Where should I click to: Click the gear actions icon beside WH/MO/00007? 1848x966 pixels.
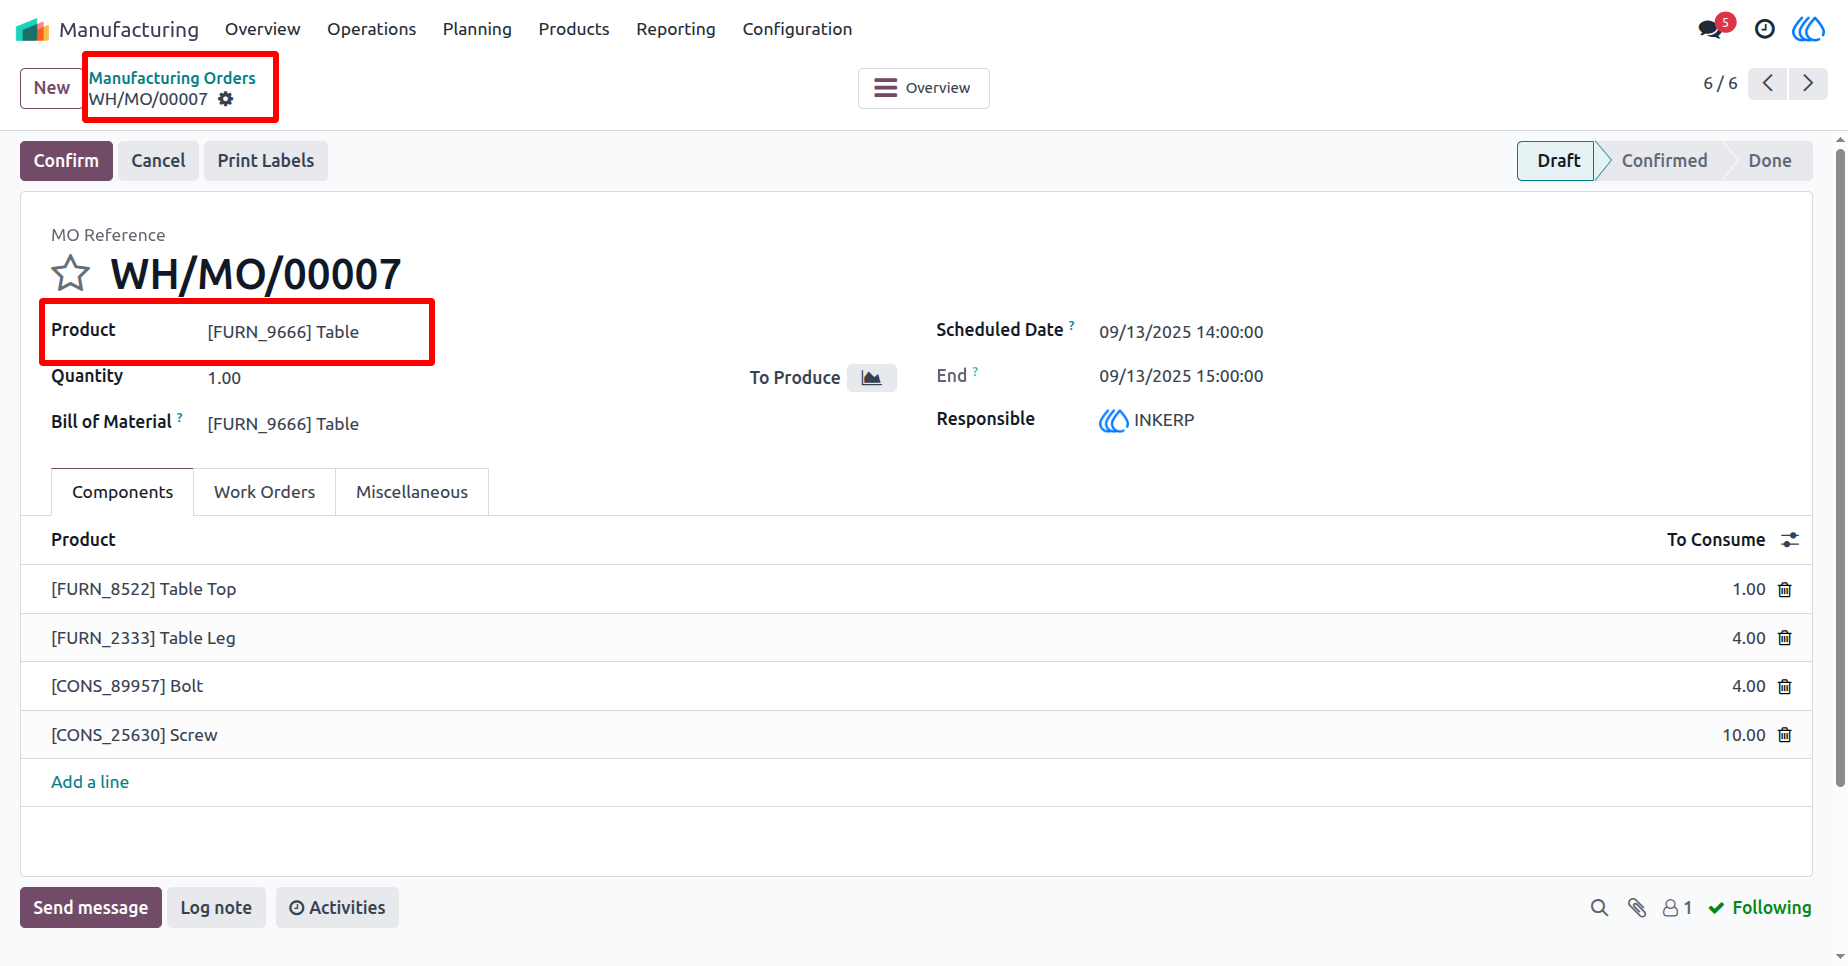tap(226, 99)
